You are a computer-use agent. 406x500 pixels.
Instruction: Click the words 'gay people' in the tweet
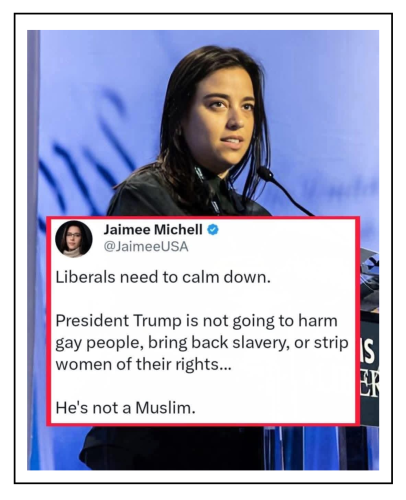pyautogui.click(x=97, y=343)
